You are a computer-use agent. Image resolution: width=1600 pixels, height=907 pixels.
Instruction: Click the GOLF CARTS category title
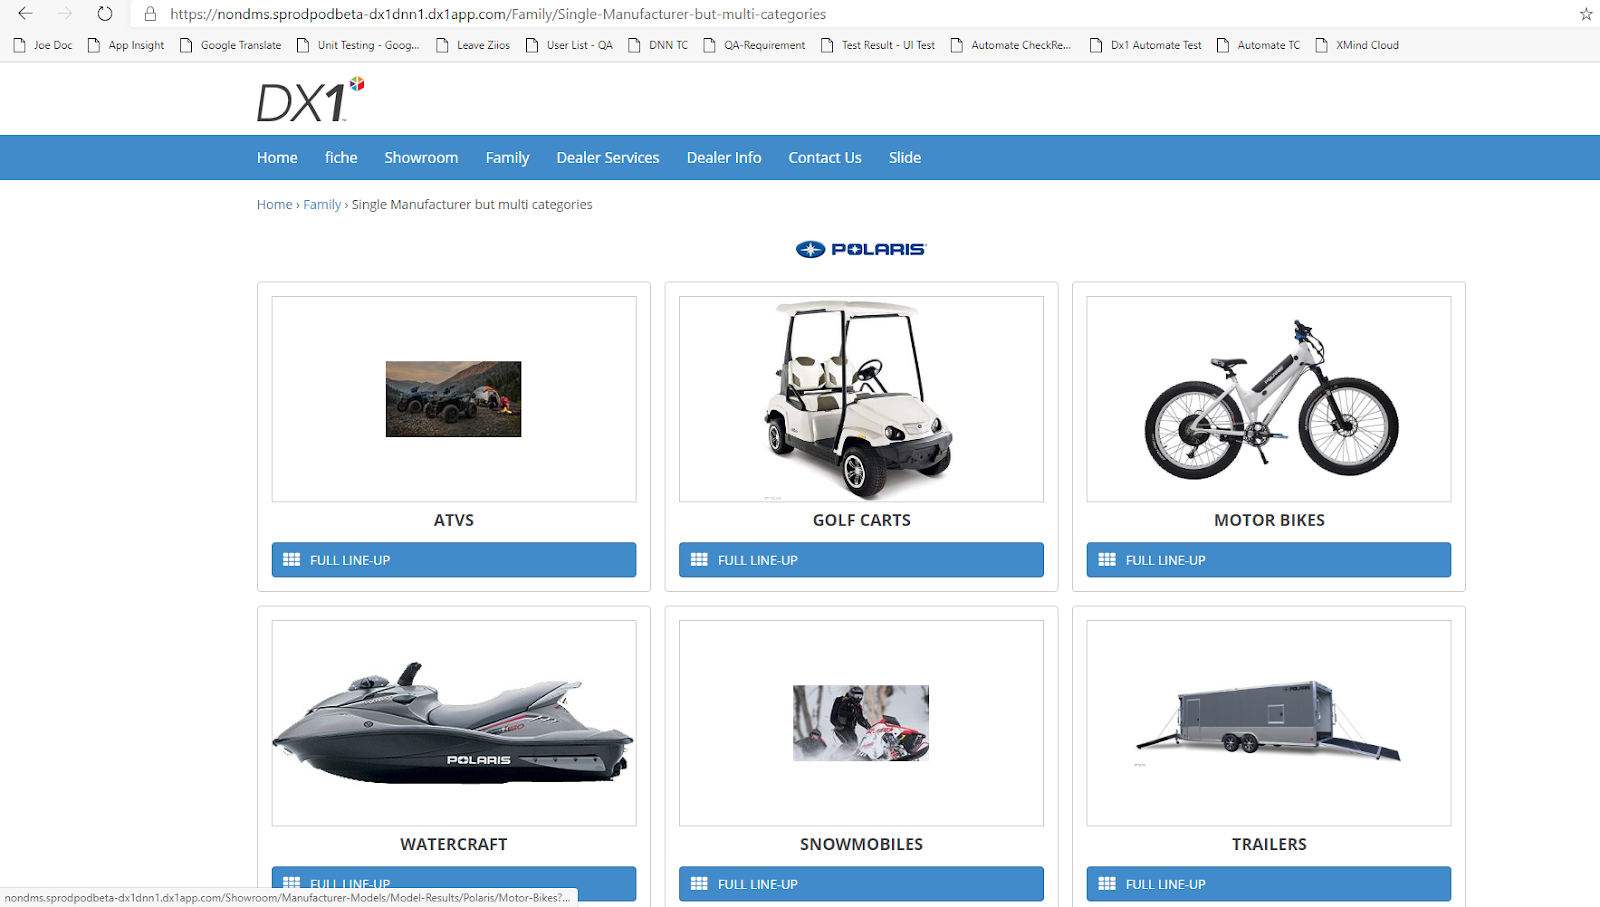tap(862, 520)
